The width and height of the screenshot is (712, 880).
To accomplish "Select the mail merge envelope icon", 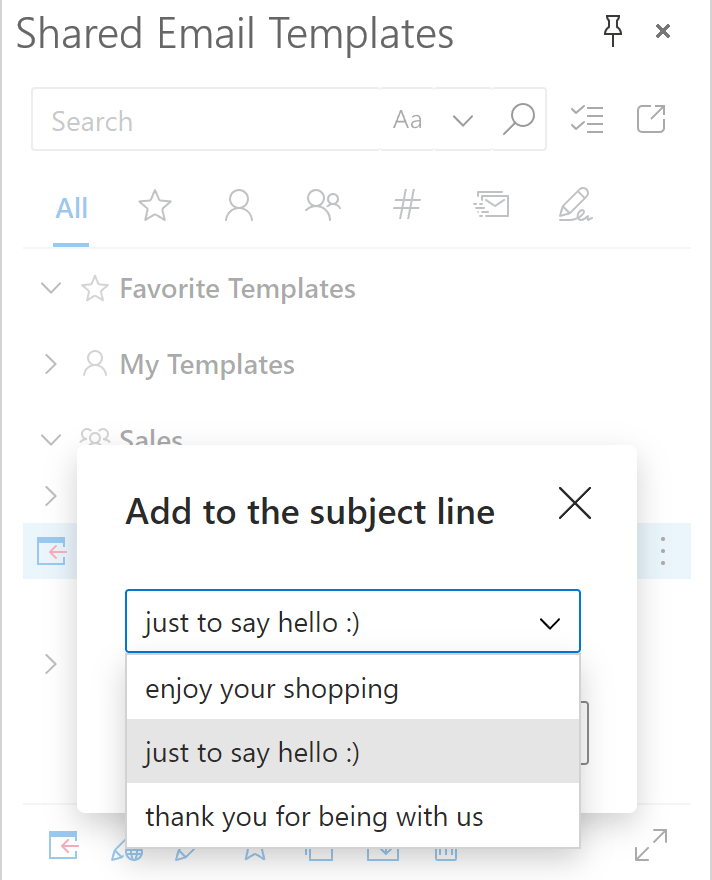I will 490,205.
